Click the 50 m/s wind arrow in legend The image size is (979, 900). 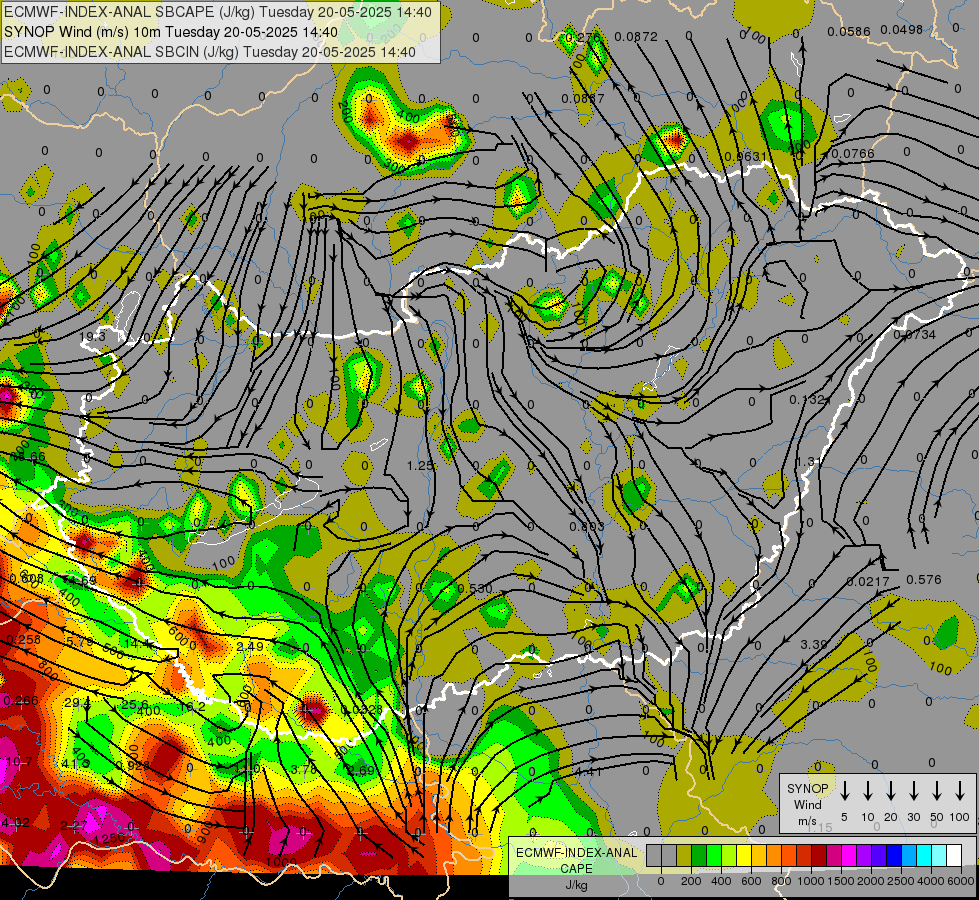[937, 791]
